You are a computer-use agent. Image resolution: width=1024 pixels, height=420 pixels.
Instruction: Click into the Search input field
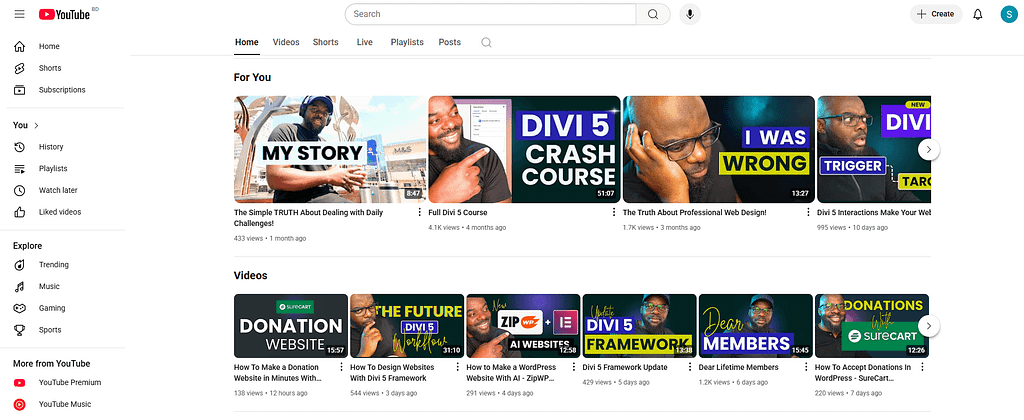click(490, 14)
